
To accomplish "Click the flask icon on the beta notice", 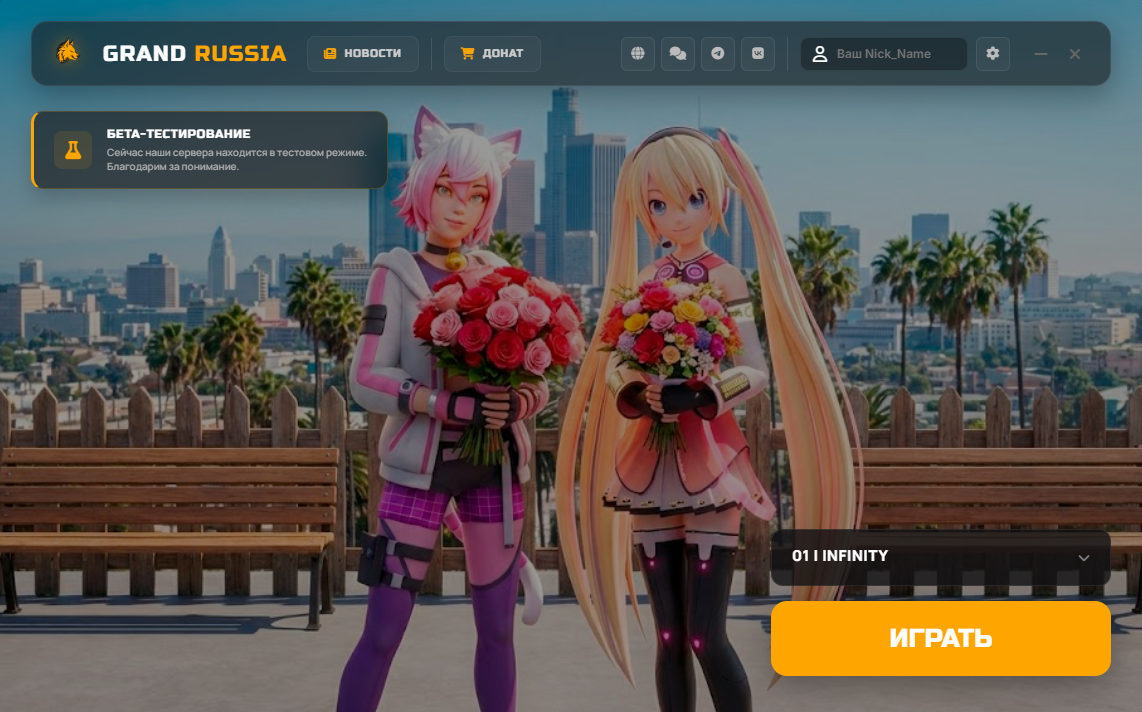I will coord(73,150).
